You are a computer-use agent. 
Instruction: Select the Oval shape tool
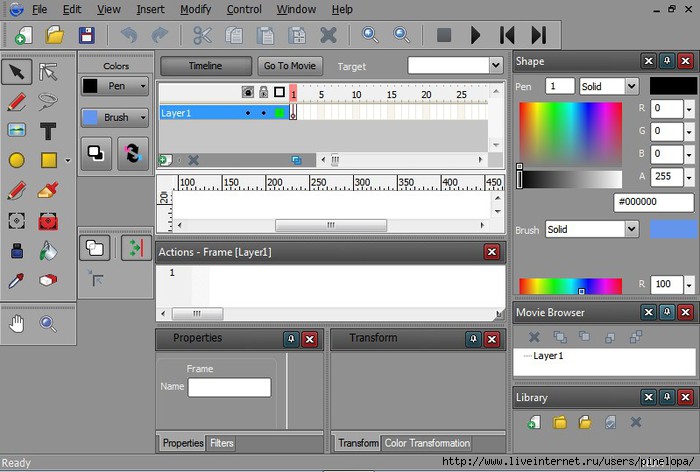pos(17,160)
